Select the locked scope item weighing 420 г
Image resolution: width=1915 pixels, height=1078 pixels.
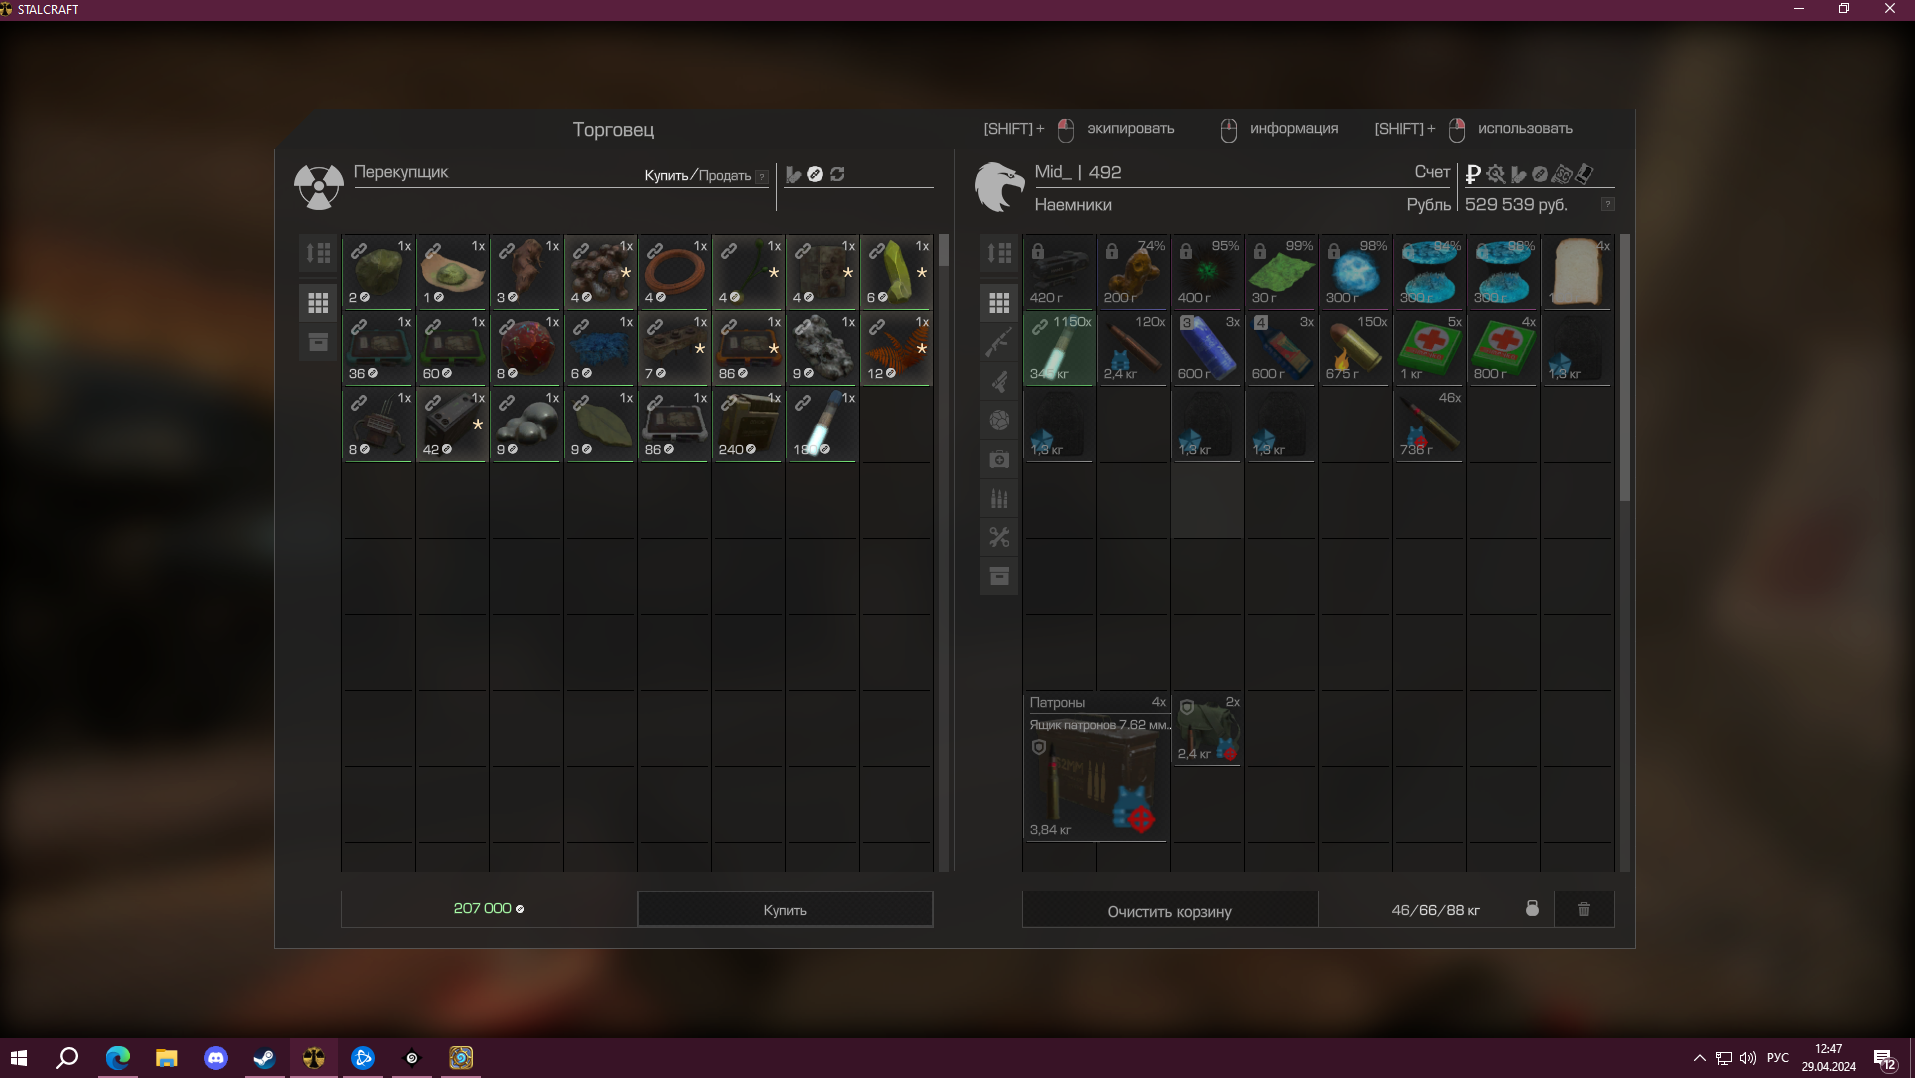pyautogui.click(x=1059, y=272)
